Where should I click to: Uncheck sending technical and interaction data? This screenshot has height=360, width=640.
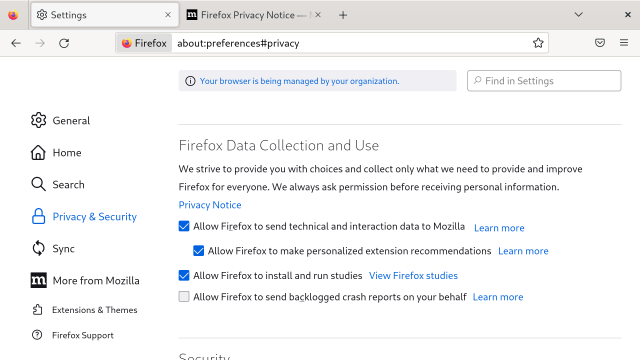click(x=184, y=226)
